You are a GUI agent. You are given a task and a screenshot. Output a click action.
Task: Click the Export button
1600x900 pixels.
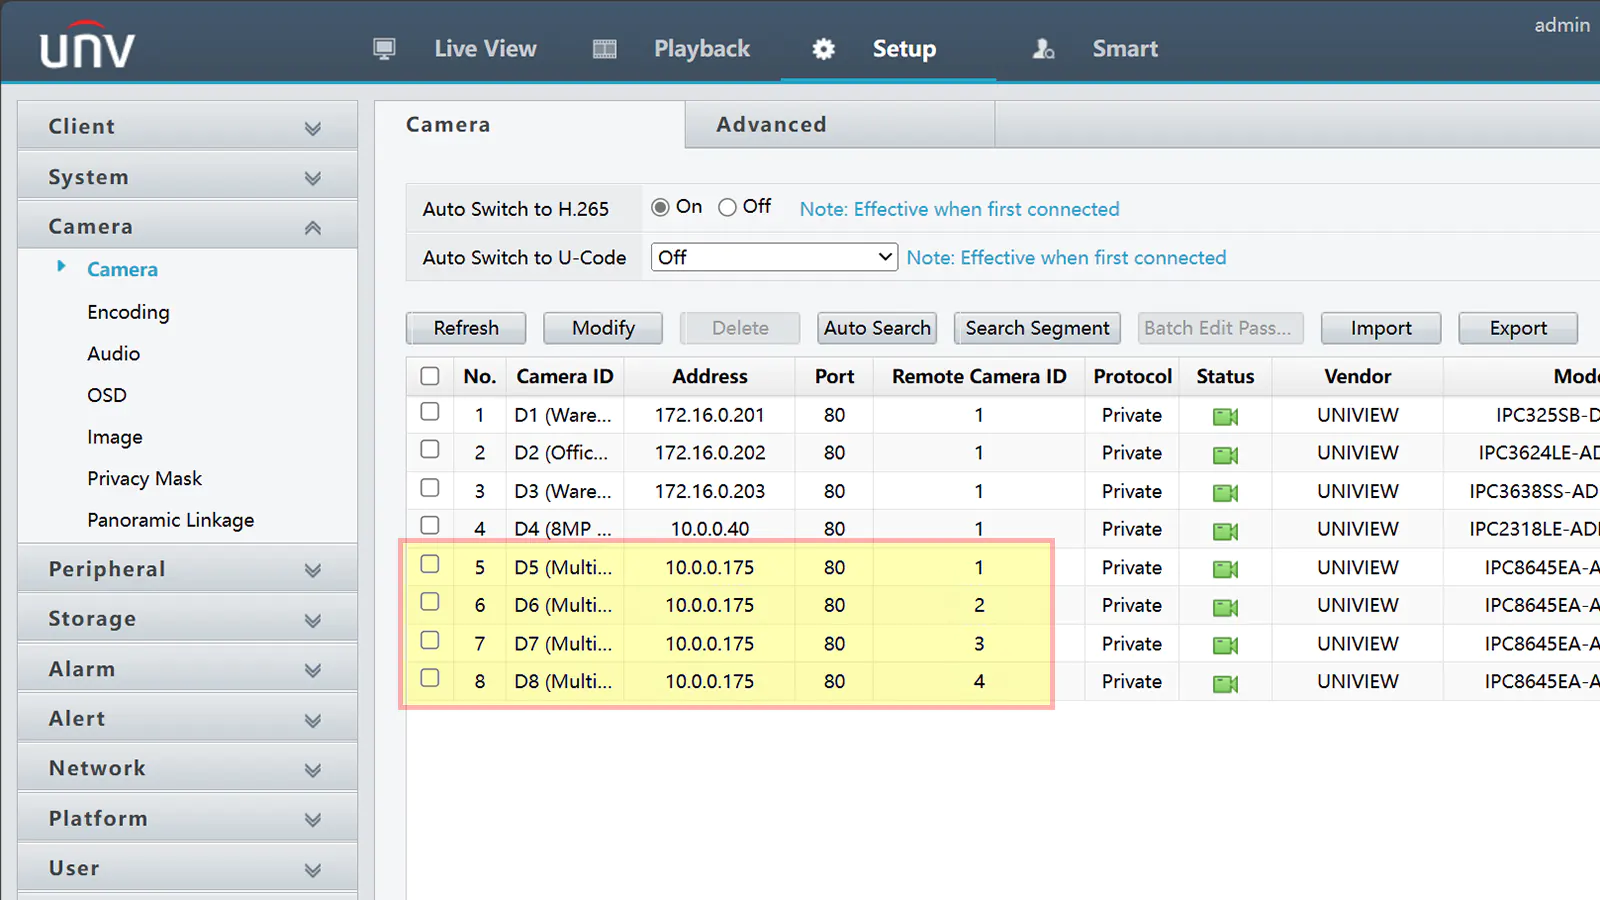pos(1518,328)
